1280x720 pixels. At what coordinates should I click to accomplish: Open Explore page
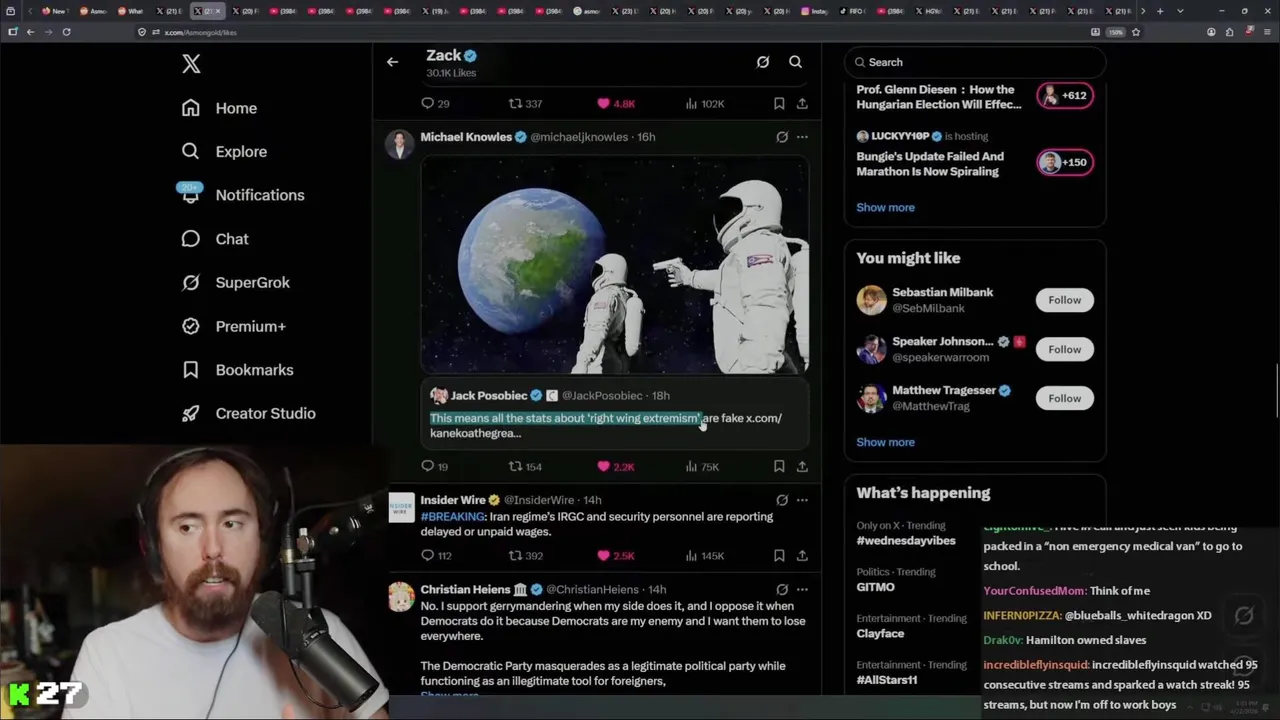click(x=241, y=152)
